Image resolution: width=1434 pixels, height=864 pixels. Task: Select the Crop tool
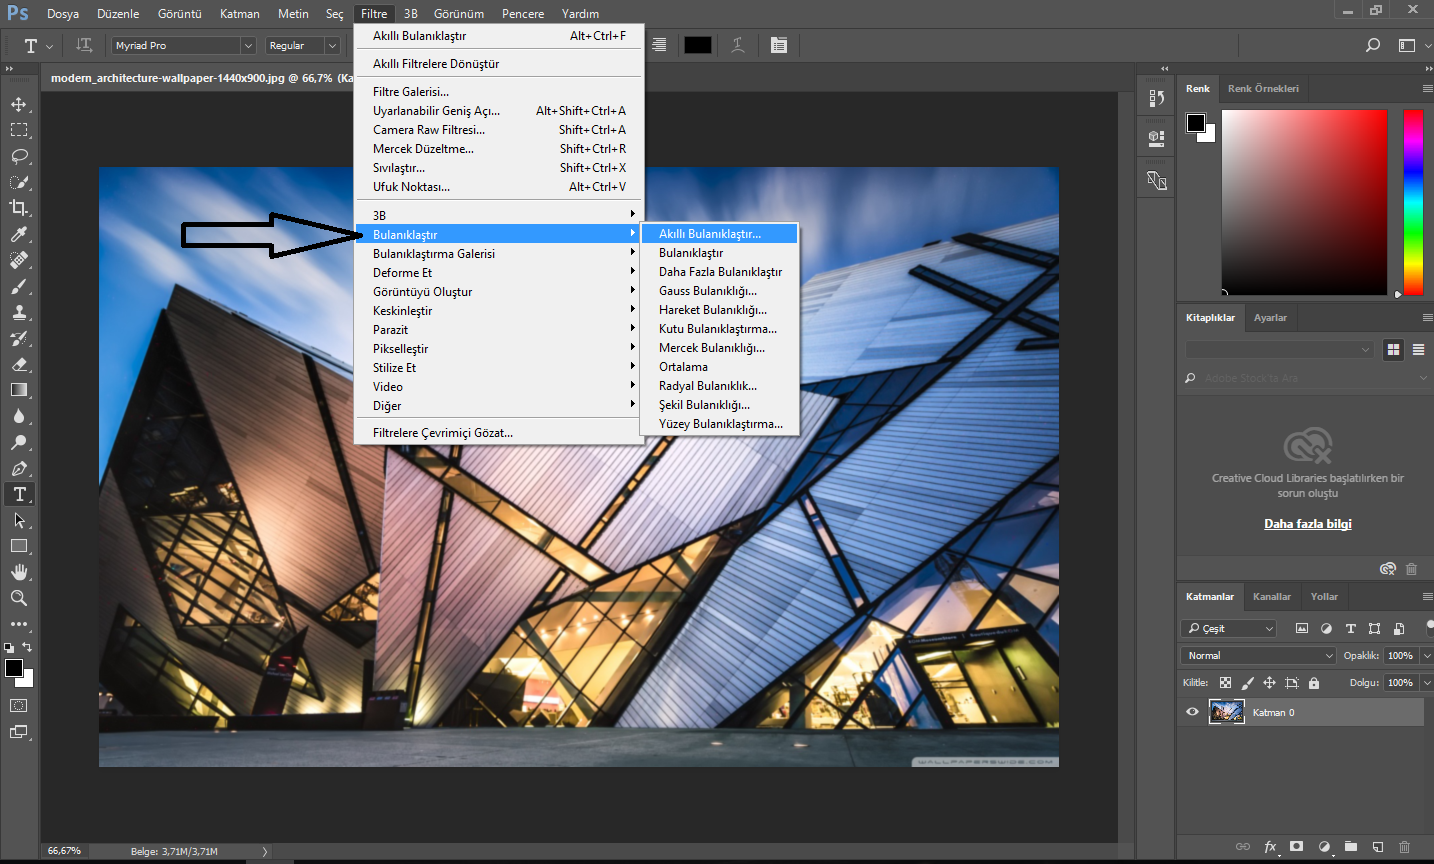coord(19,208)
